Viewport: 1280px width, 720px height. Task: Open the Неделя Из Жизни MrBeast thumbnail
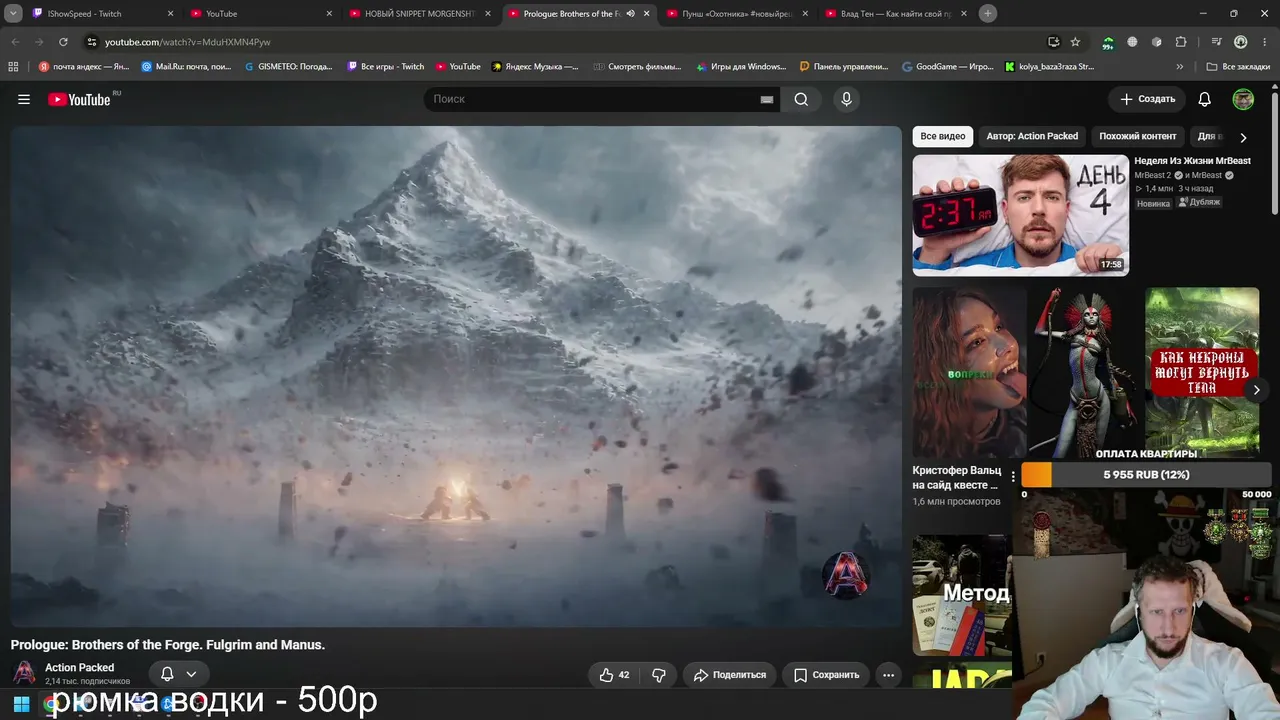(x=1020, y=215)
